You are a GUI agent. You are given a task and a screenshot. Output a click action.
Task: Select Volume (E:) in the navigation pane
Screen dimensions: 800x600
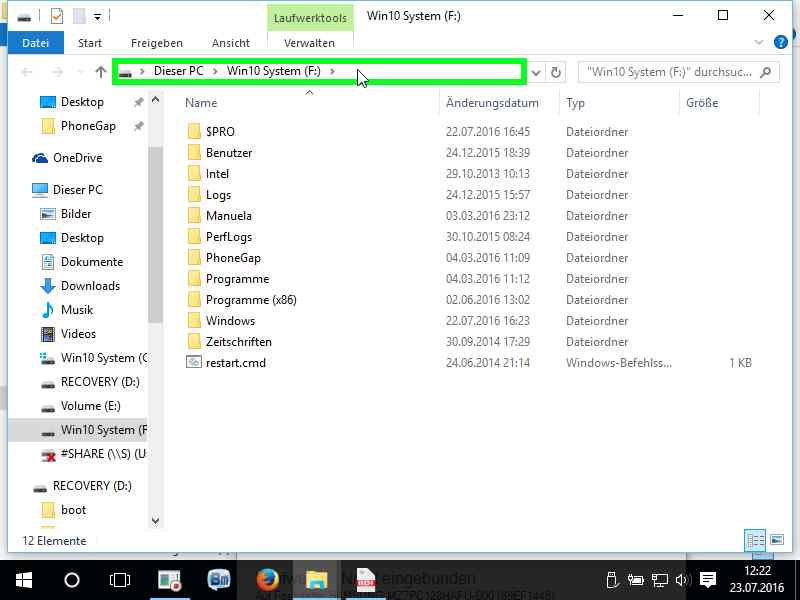[90, 406]
